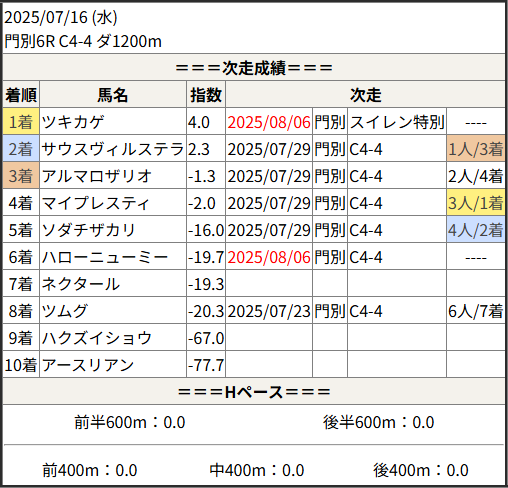Click orange 1人/3着 result cell
The height and width of the screenshot is (488, 508).
476,149
